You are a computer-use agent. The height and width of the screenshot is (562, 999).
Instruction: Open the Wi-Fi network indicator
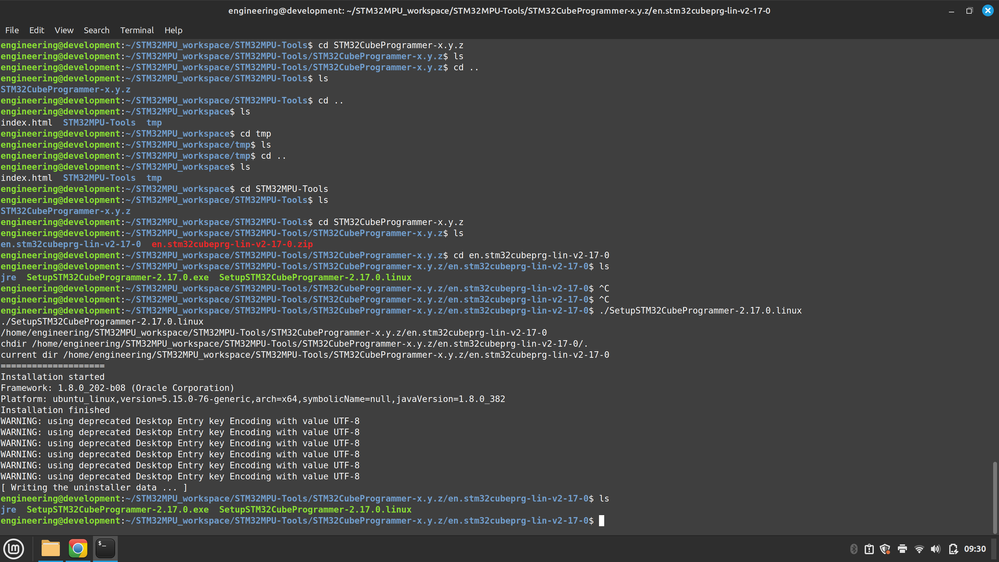coord(919,549)
